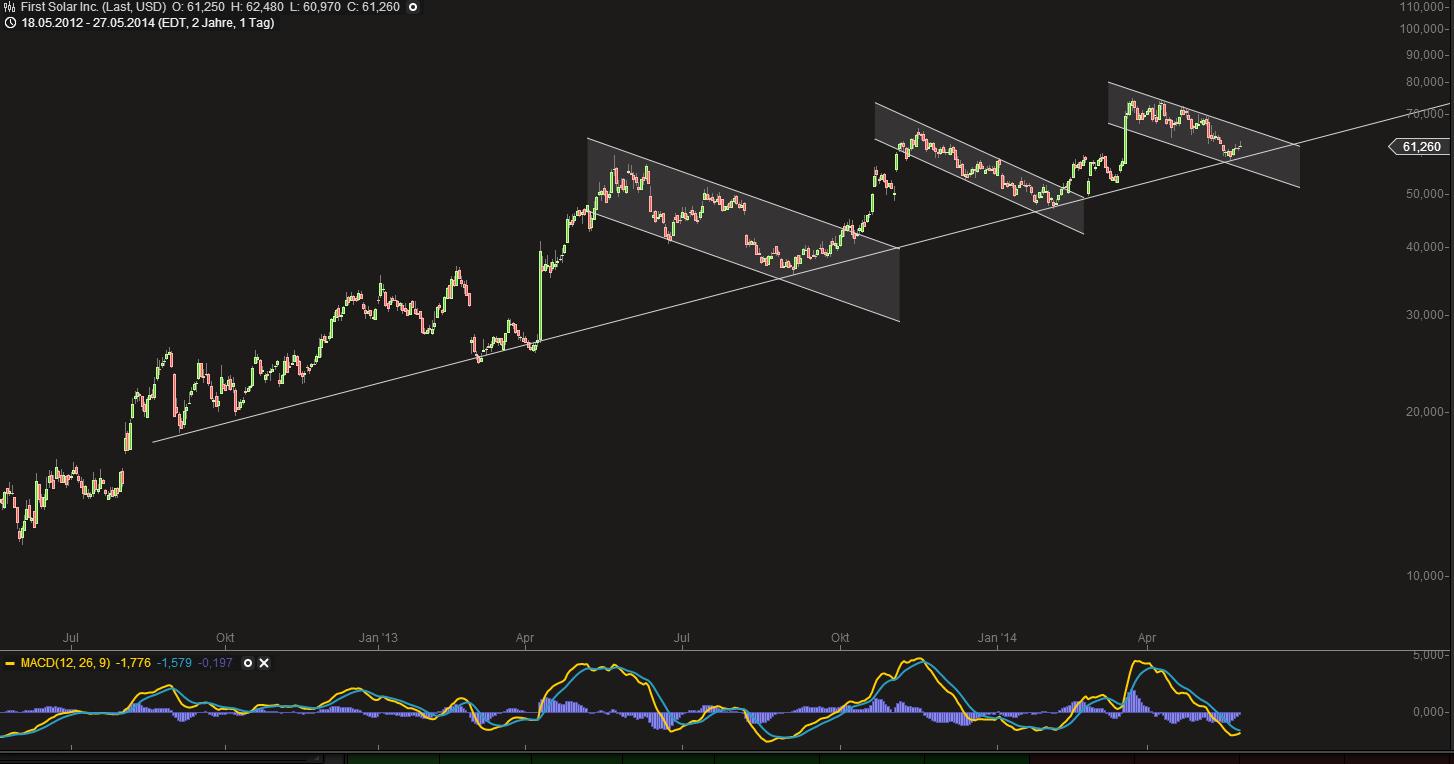Click the blue signal value -1,579
Image resolution: width=1454 pixels, height=764 pixels.
tap(174, 663)
